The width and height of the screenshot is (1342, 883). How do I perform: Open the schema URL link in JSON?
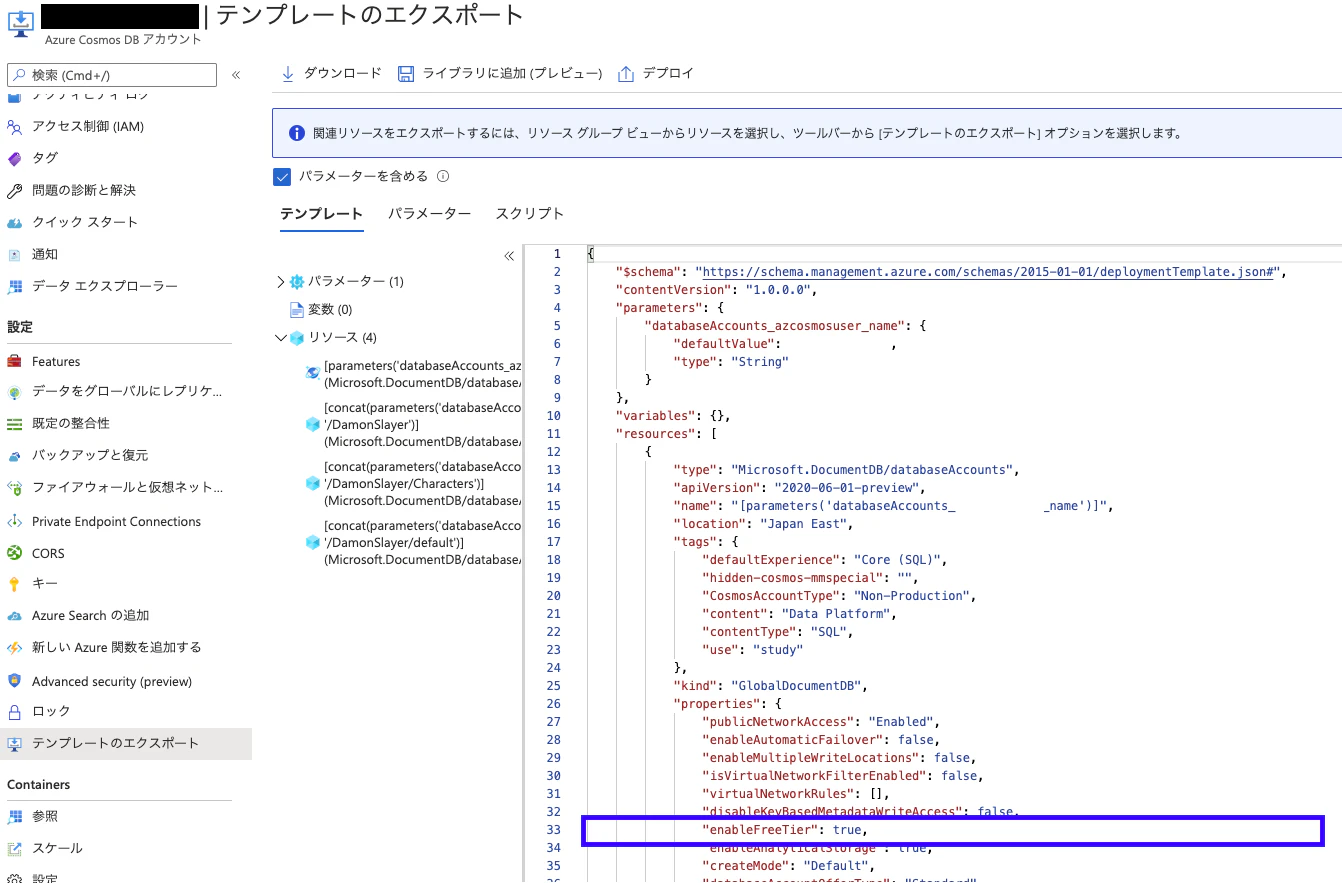tap(989, 272)
